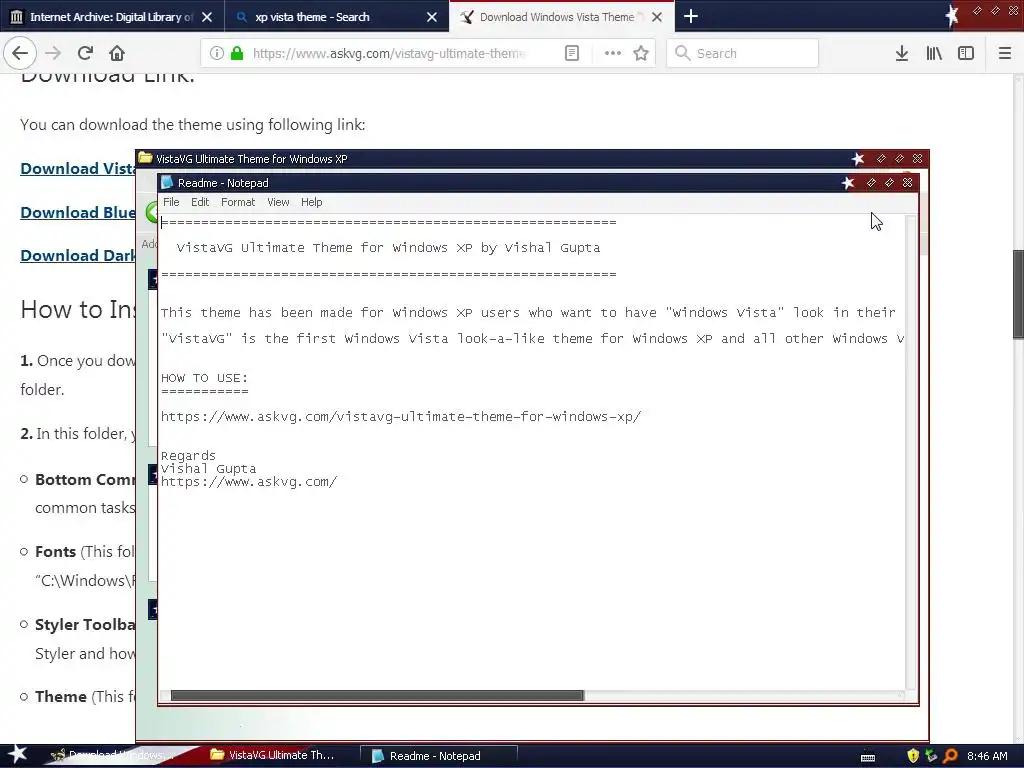Screen dimensions: 1024x768
Task: Click the askvg.com vistavg URL line in Notepad
Action: pos(401,417)
